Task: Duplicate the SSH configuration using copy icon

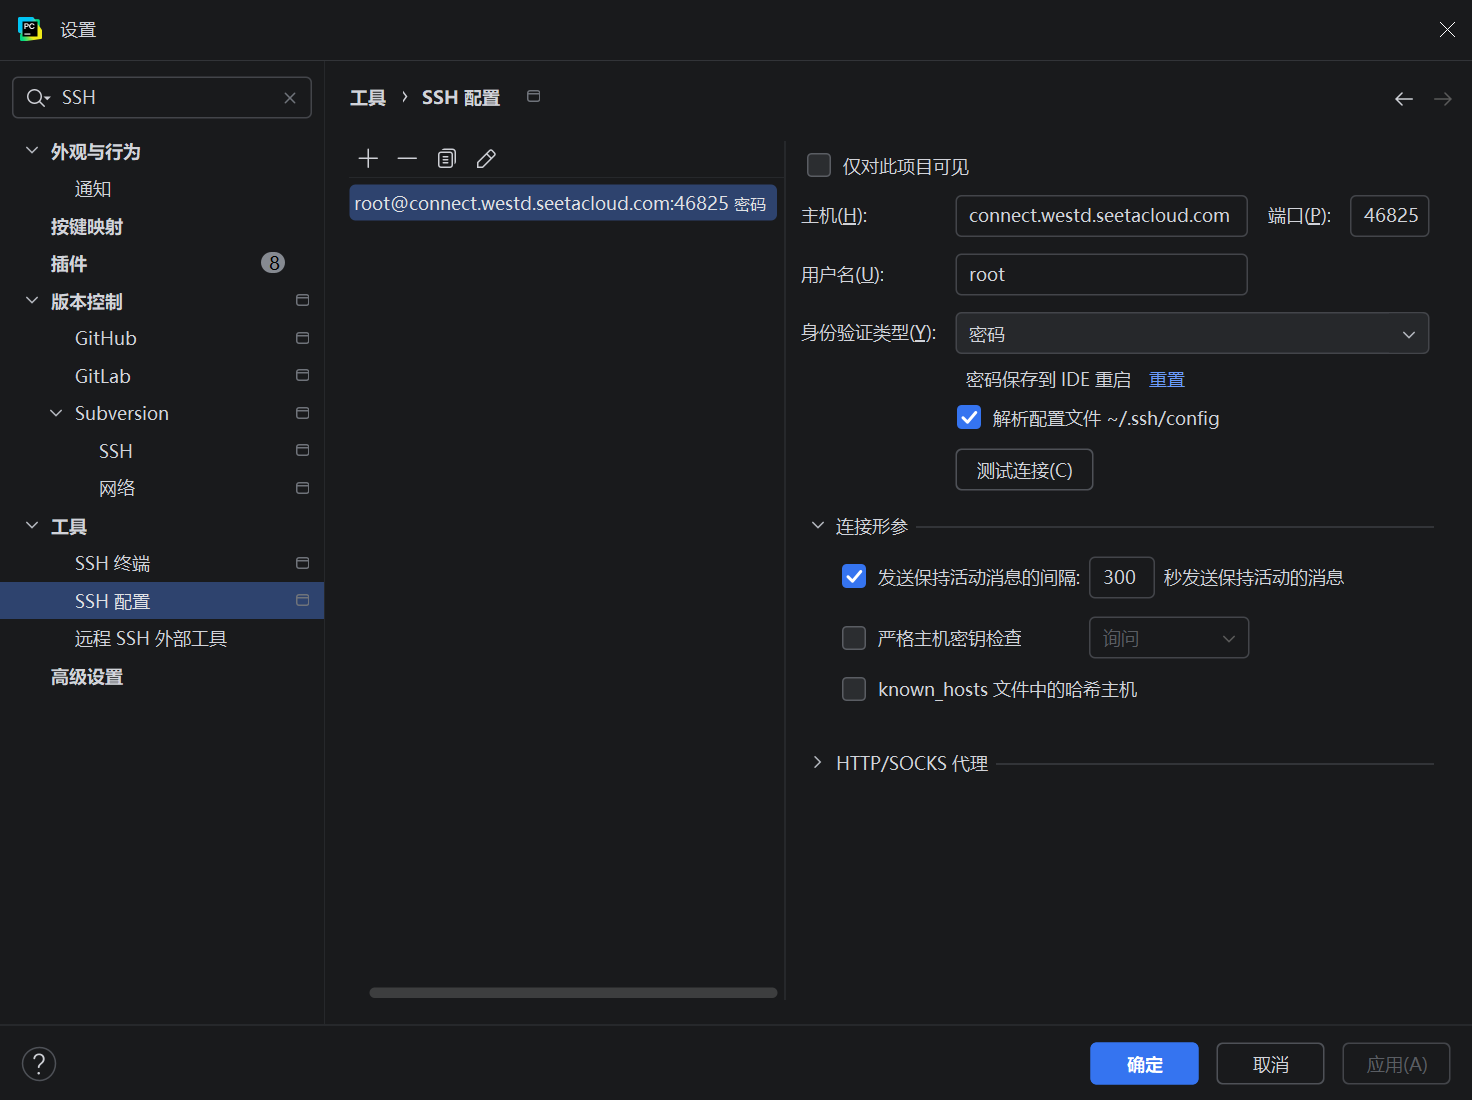Action: click(446, 158)
